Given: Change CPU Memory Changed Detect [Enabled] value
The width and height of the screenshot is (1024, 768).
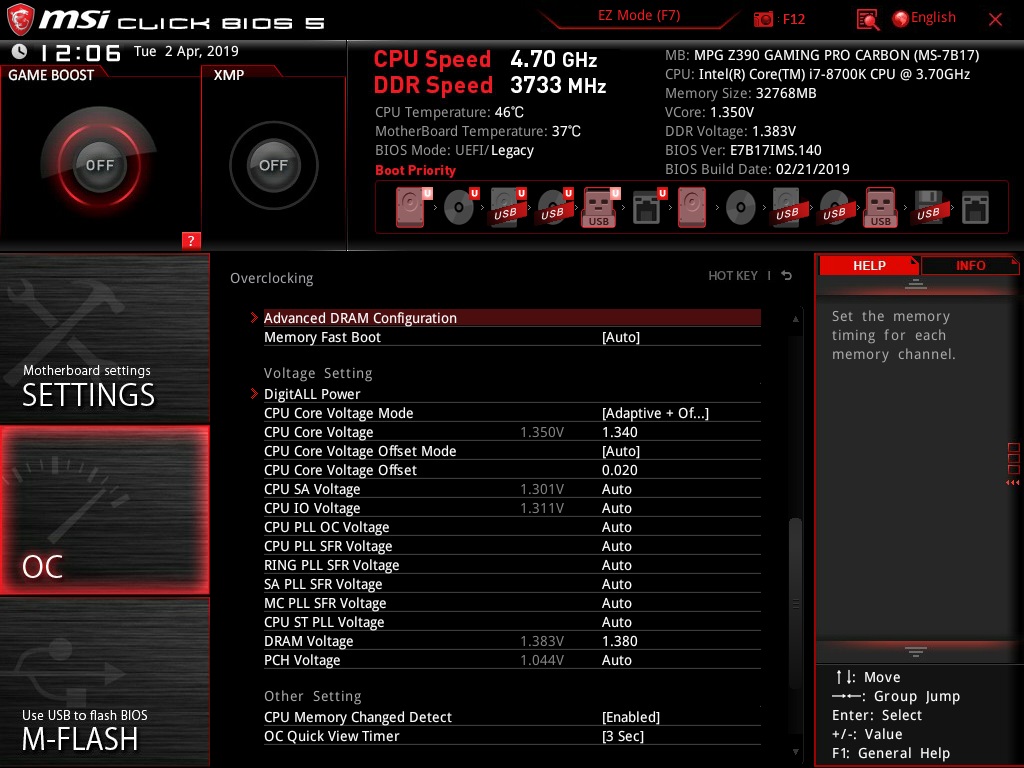Looking at the screenshot, I should pos(631,717).
